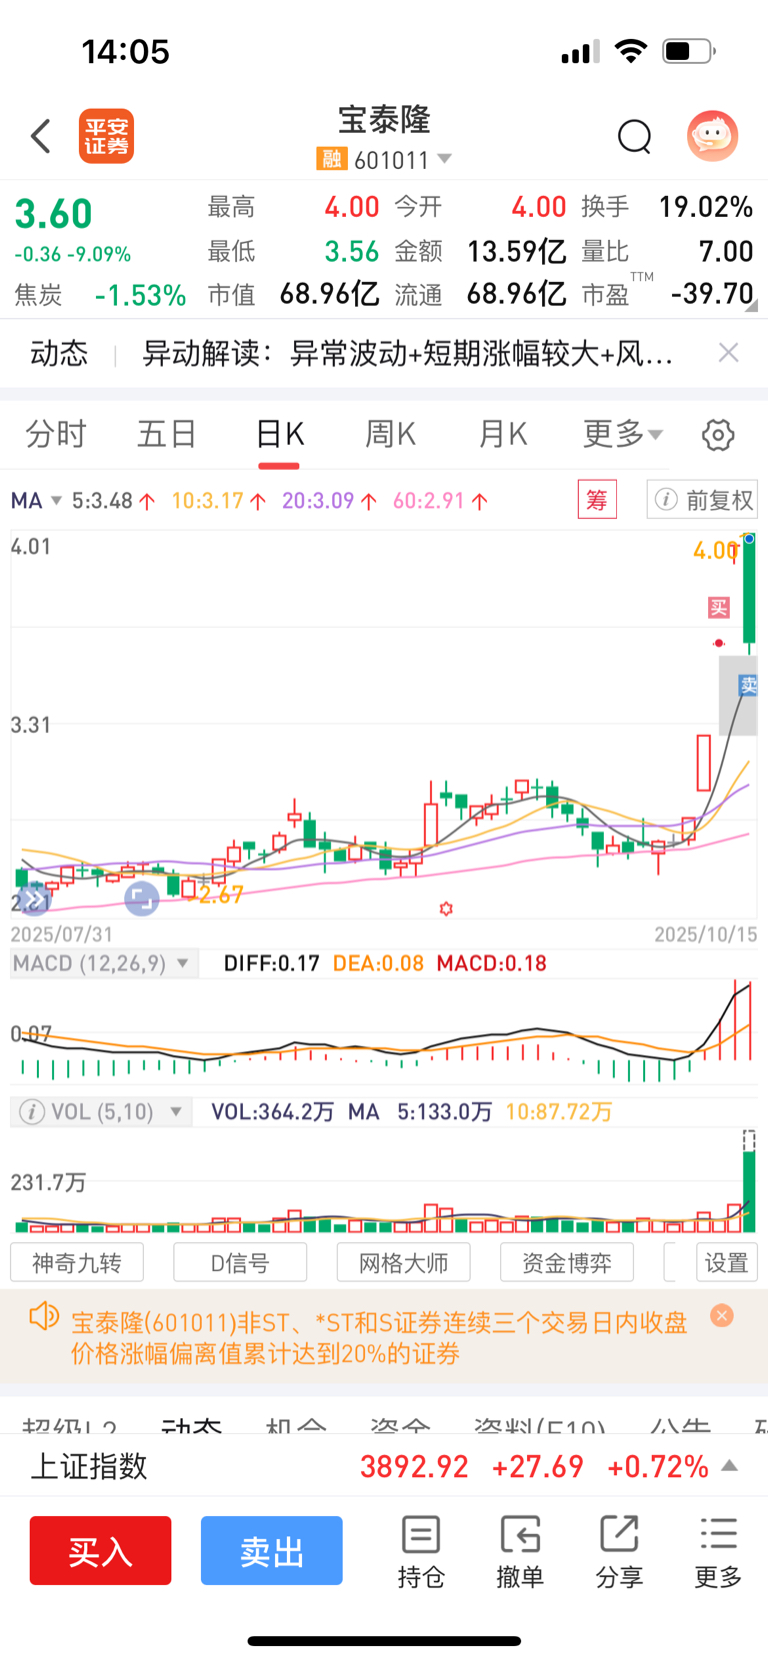Screen dimensions: 768x1663
Task: Open the 更多 bottom menu icon
Action: coord(718,1551)
